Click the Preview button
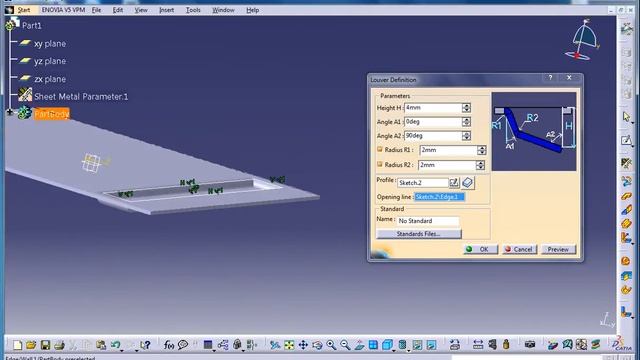The image size is (640, 360). pyautogui.click(x=558, y=249)
